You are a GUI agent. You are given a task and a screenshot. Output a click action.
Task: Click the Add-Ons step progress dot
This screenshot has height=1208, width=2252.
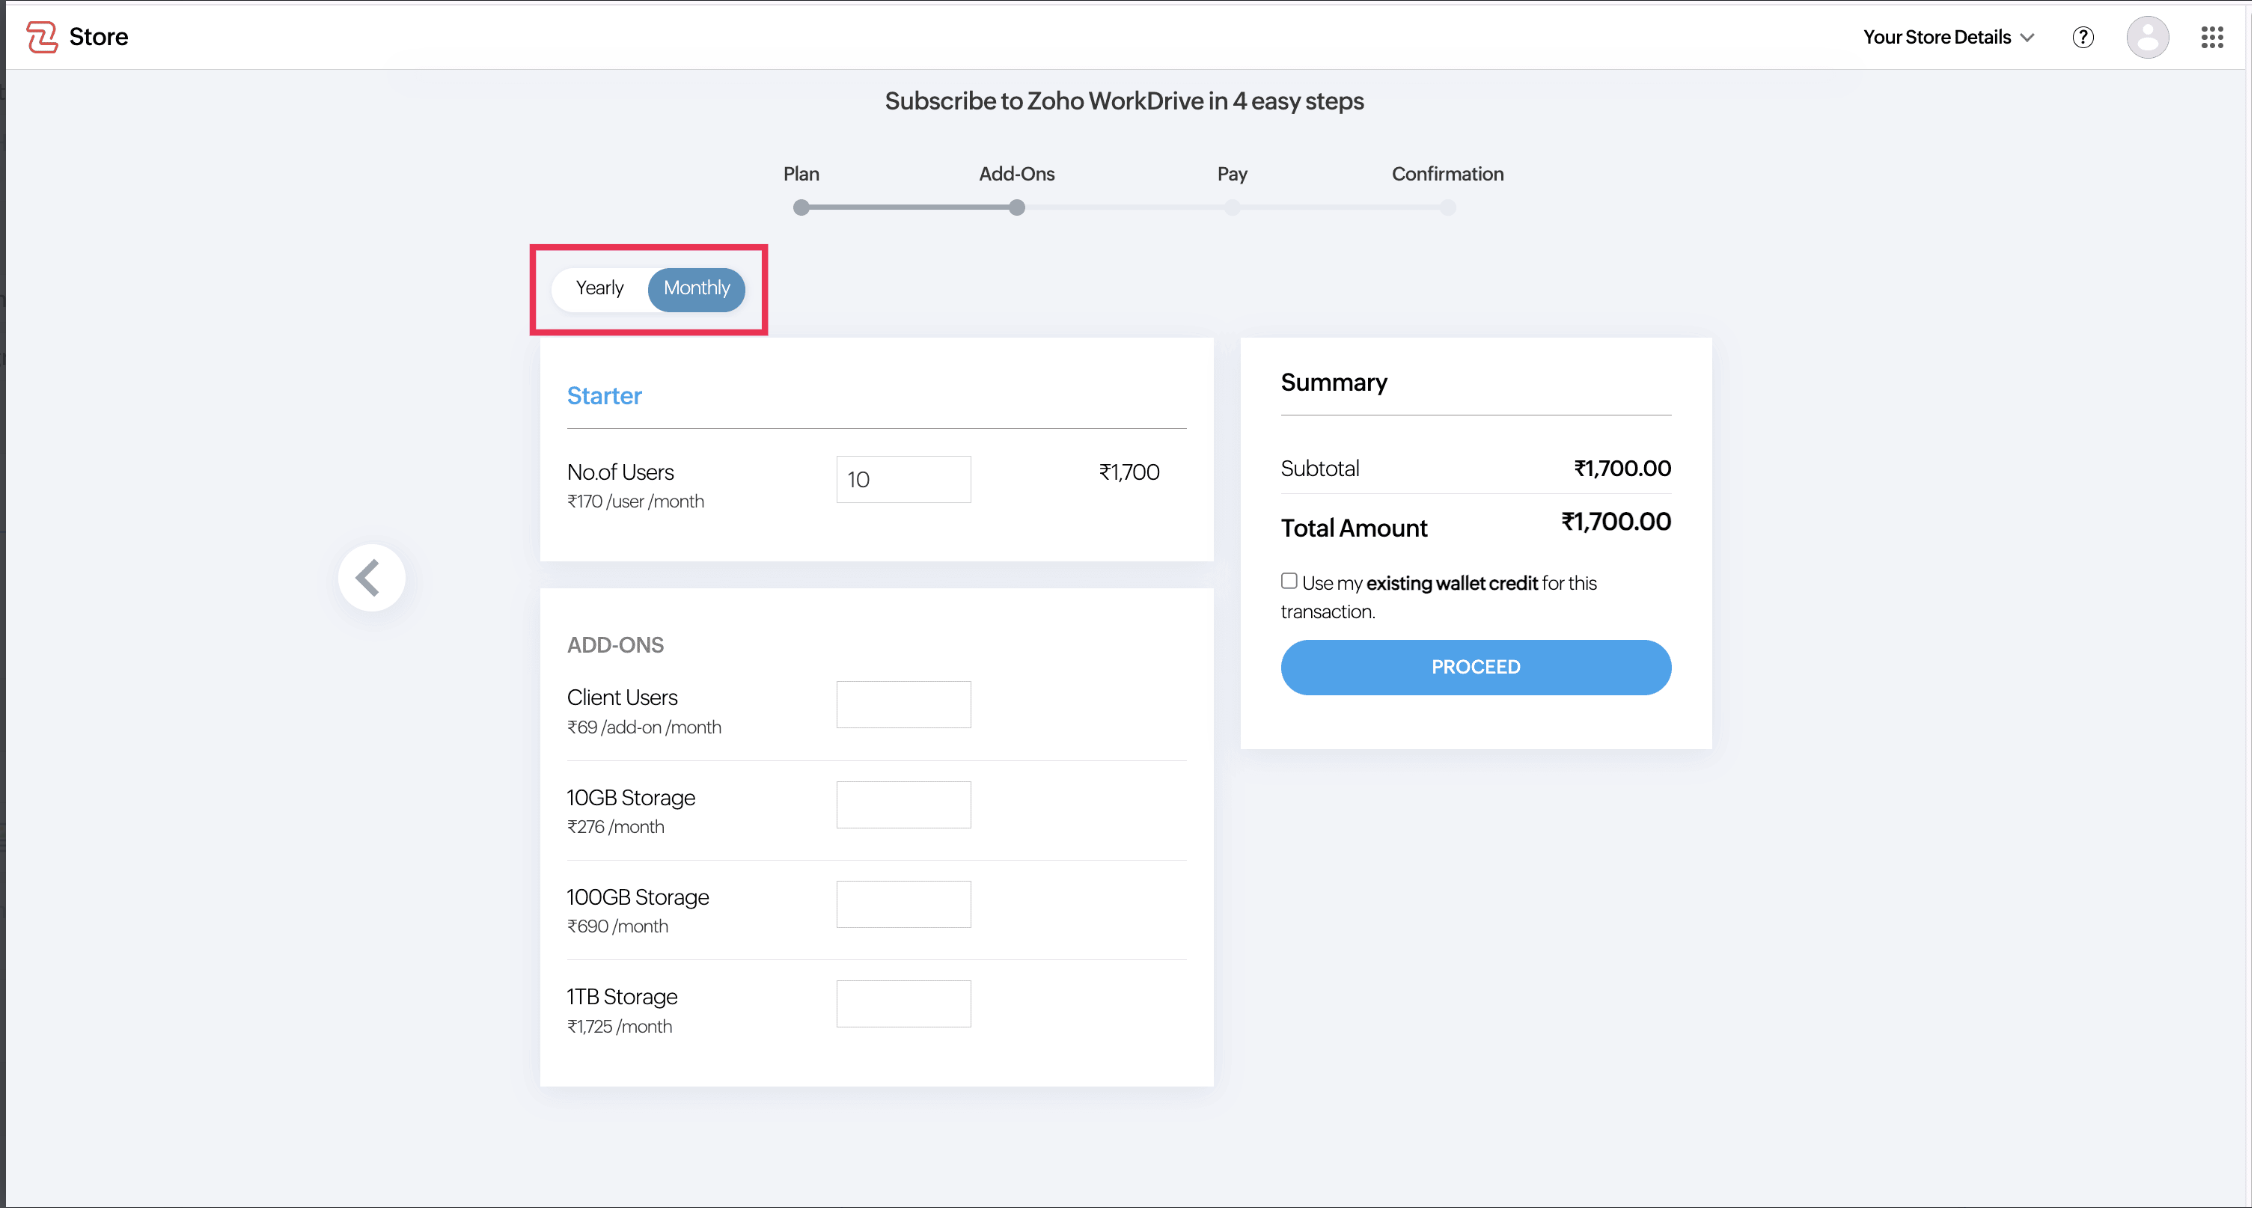[x=1016, y=208]
